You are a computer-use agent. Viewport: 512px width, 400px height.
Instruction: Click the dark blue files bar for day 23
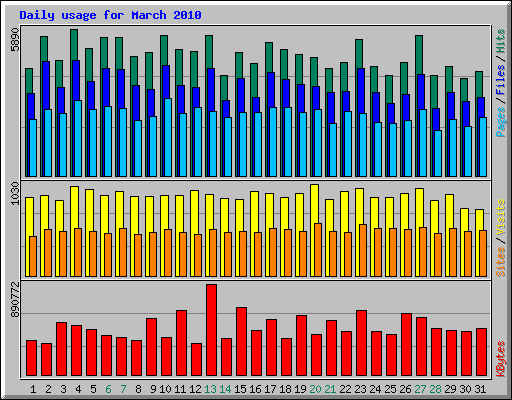click(x=361, y=91)
